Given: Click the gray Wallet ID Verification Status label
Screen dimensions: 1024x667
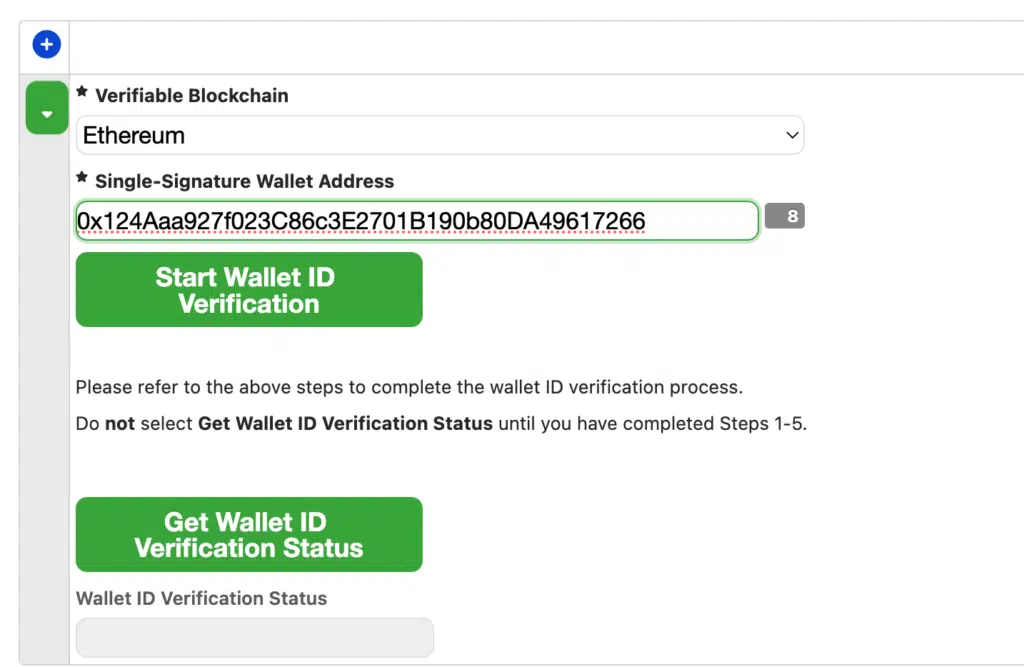Looking at the screenshot, I should [201, 599].
